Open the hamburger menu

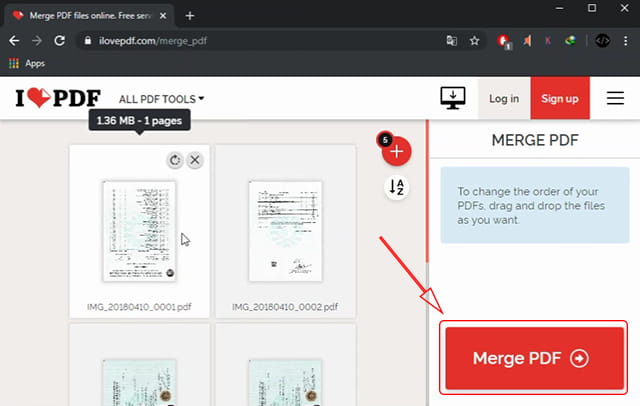click(615, 98)
